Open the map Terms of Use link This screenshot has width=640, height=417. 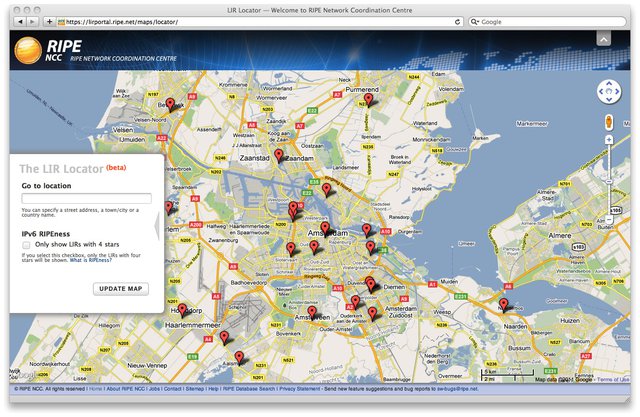(x=613, y=379)
